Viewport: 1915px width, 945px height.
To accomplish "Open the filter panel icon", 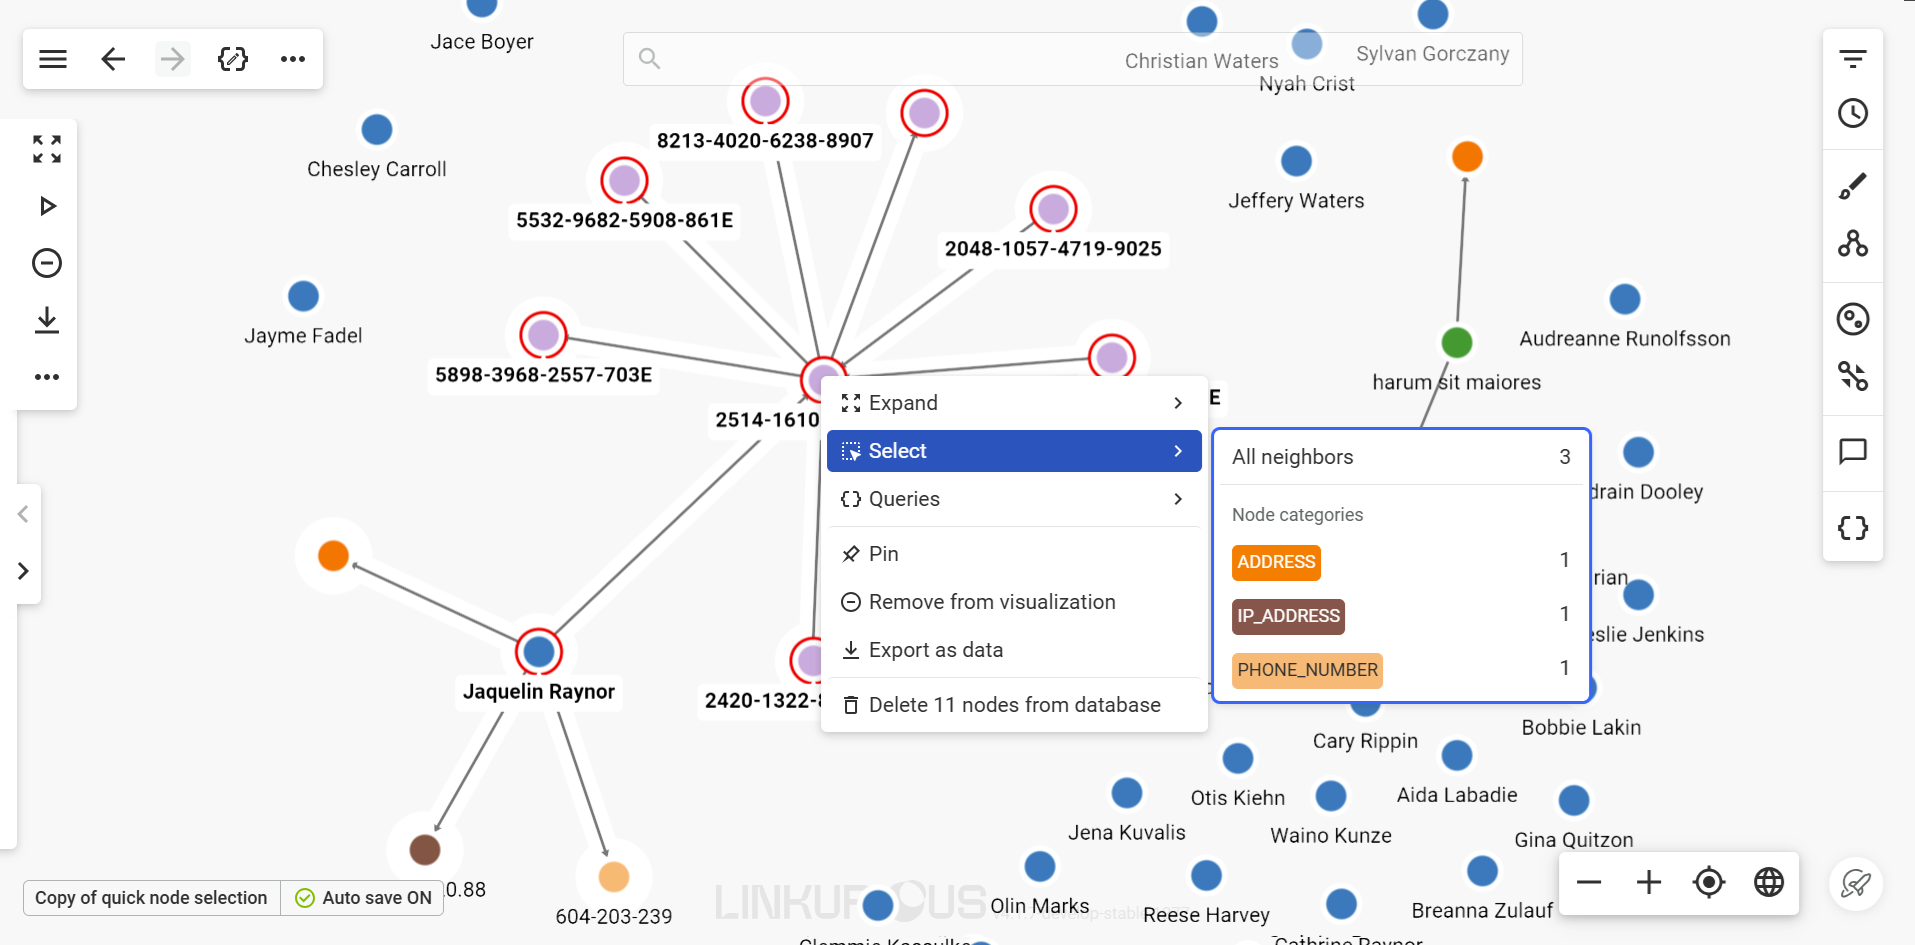I will pos(1852,59).
